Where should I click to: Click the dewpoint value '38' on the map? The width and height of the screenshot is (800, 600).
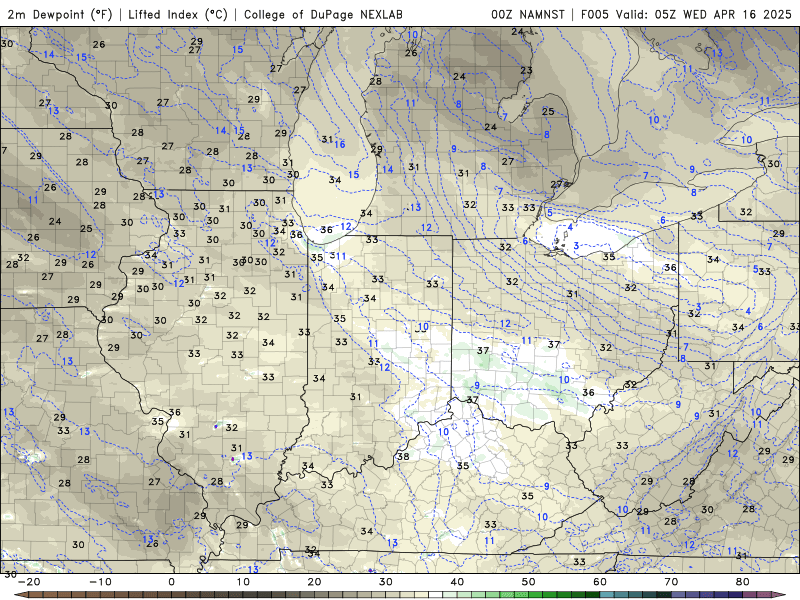tap(403, 456)
